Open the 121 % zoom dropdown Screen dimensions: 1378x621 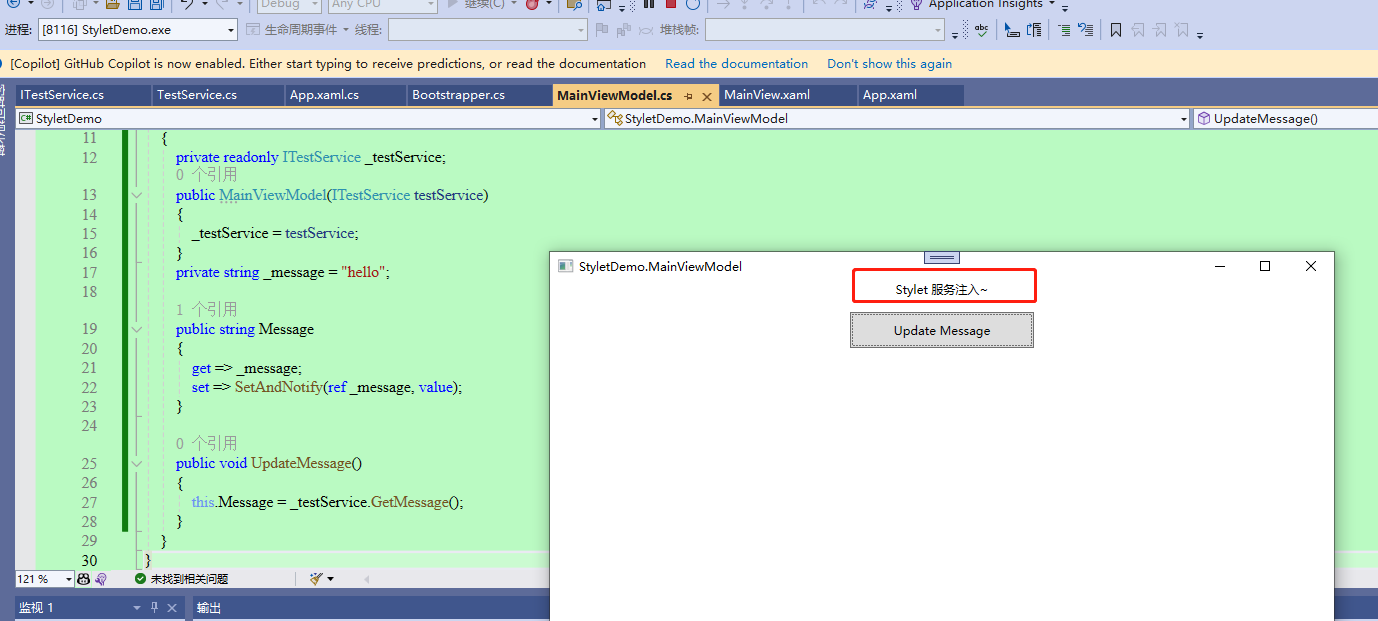69,579
